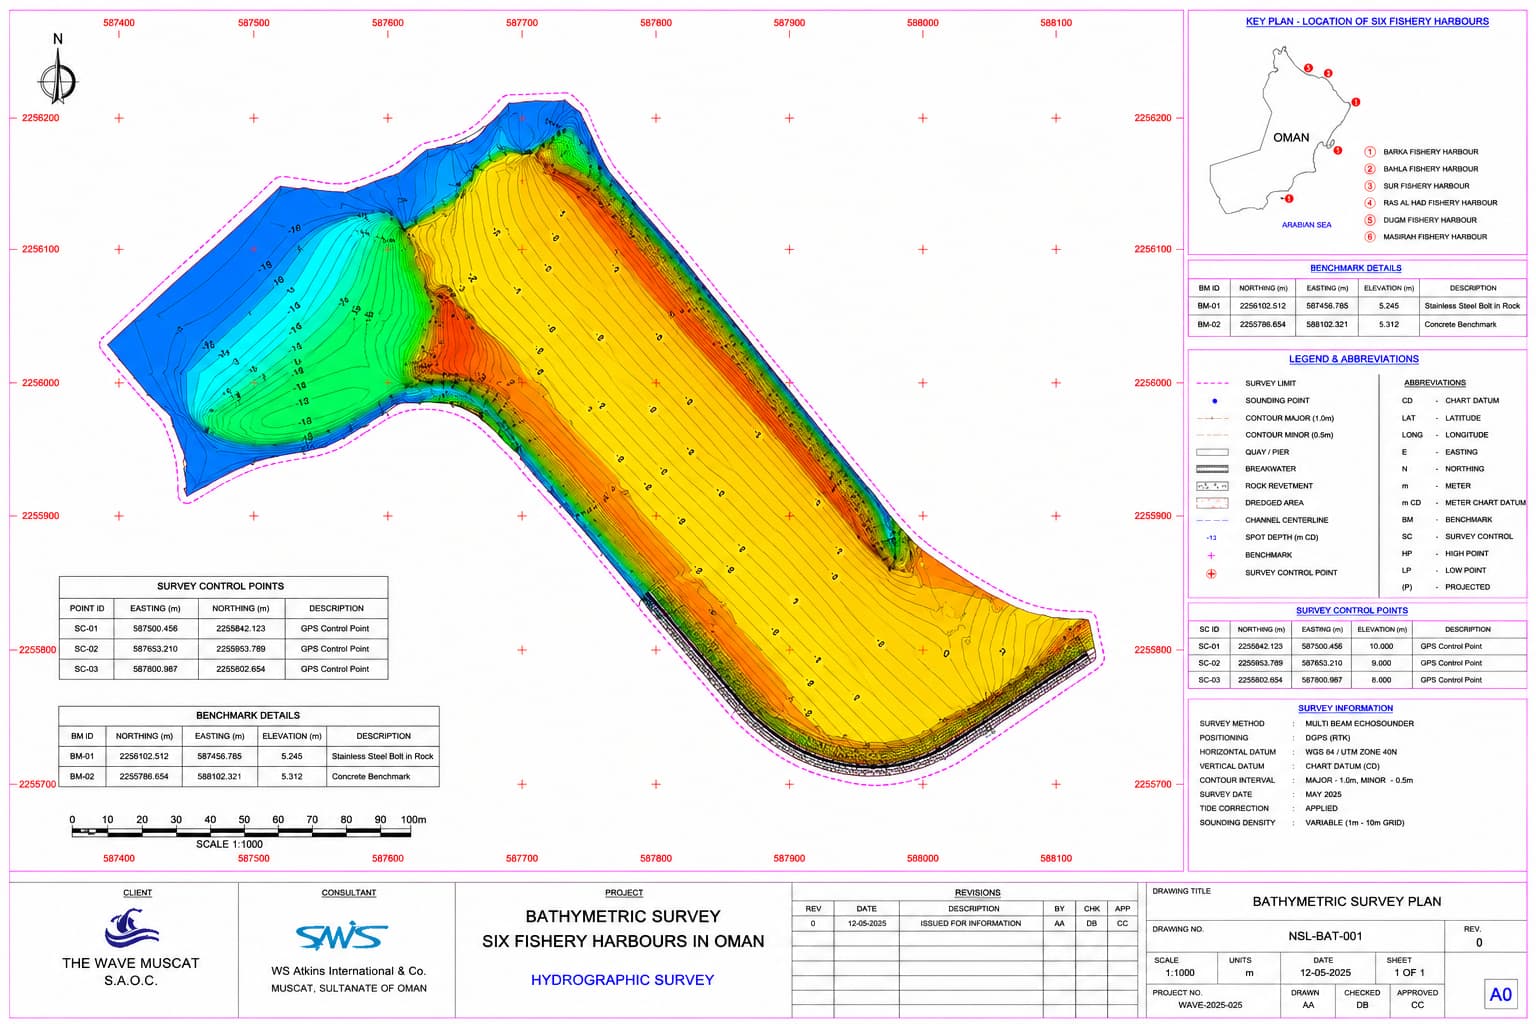Click the Contour Major line symbol in legend

1212,418
